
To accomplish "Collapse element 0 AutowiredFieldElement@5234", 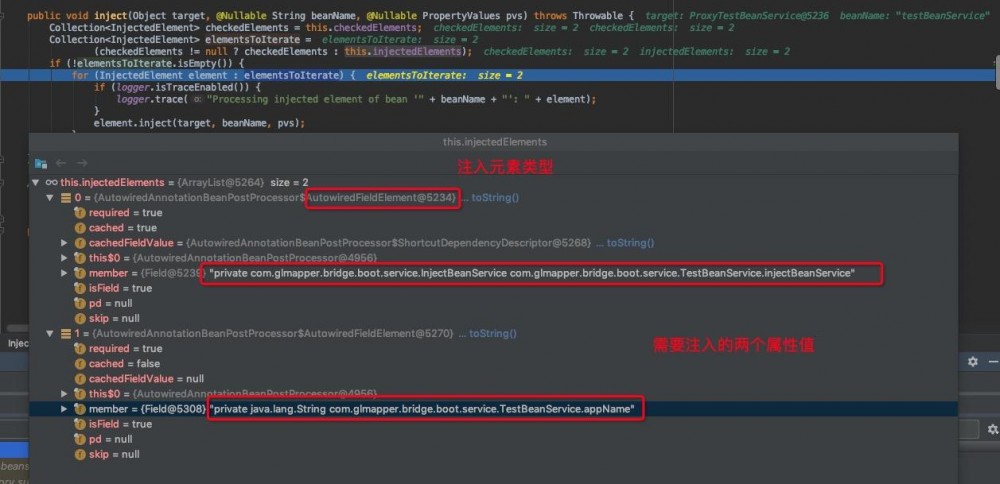I will tap(49, 198).
